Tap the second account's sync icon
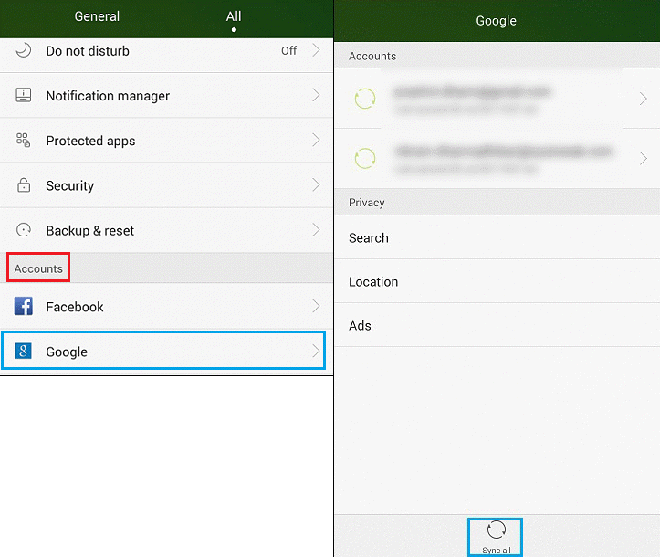Viewport: 660px width, 557px height. click(x=366, y=158)
